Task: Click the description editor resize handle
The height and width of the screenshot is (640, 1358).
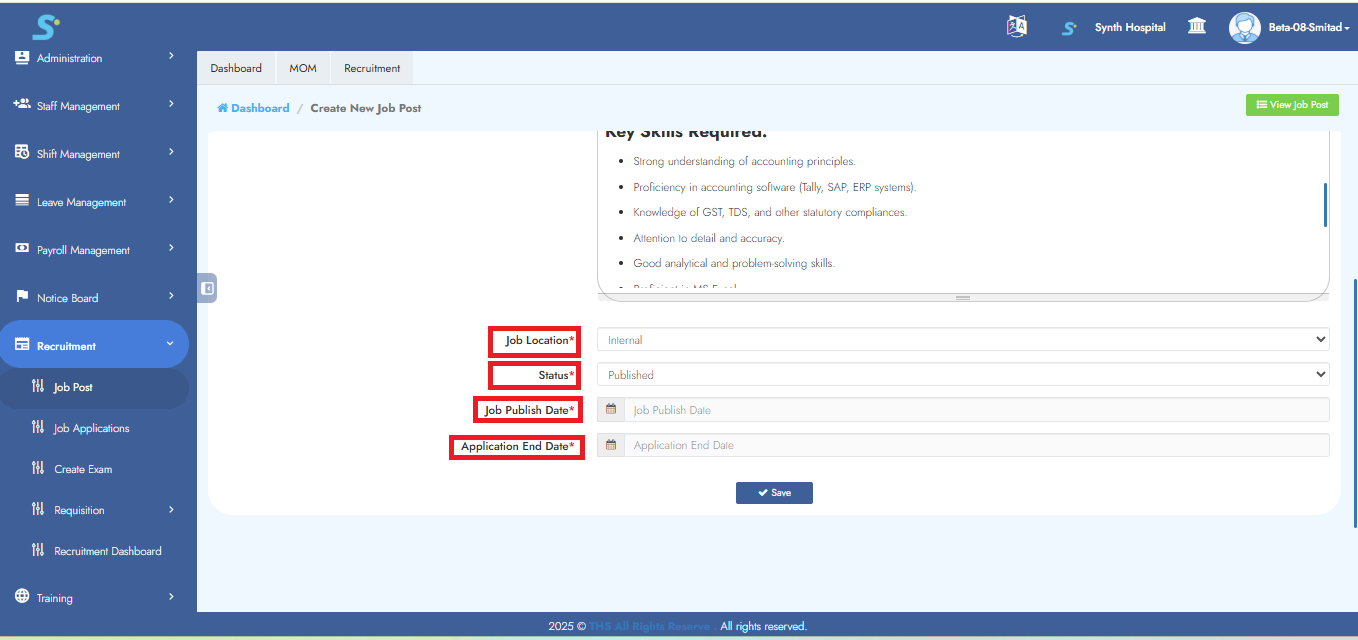Action: (x=963, y=298)
